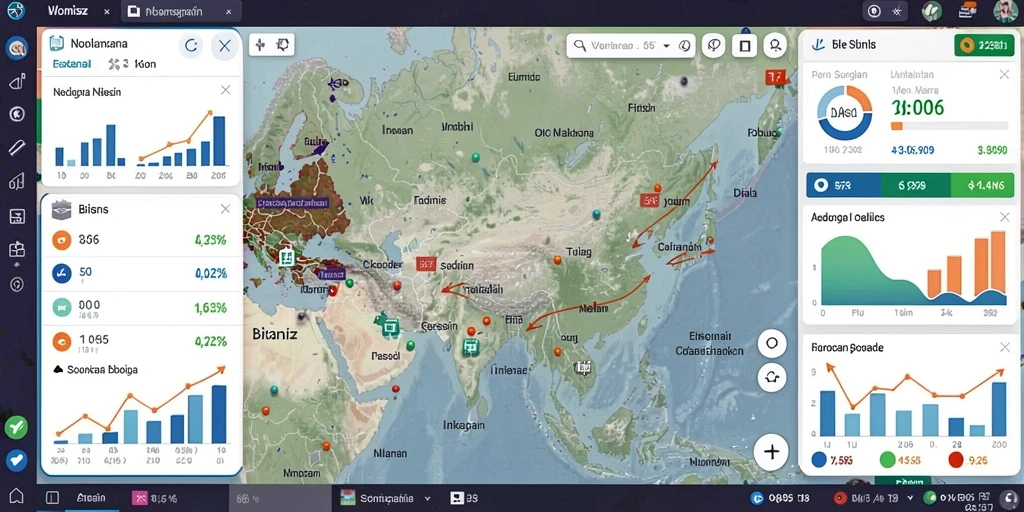Image resolution: width=1024 pixels, height=512 pixels.
Task: Click the DAsa donut chart
Action: (844, 112)
